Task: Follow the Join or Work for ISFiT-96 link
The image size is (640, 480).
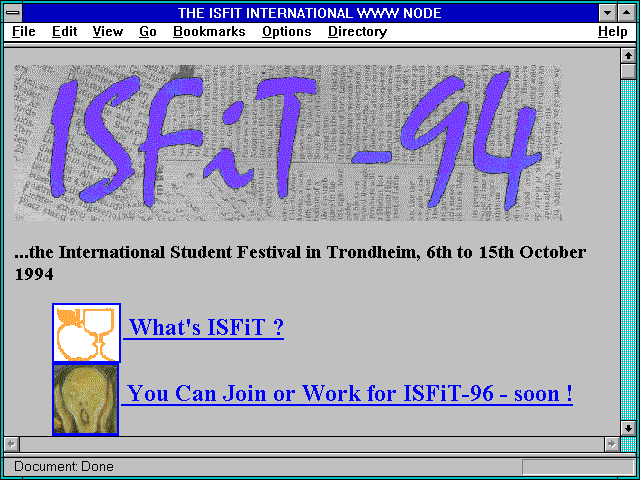Action: coord(347,394)
